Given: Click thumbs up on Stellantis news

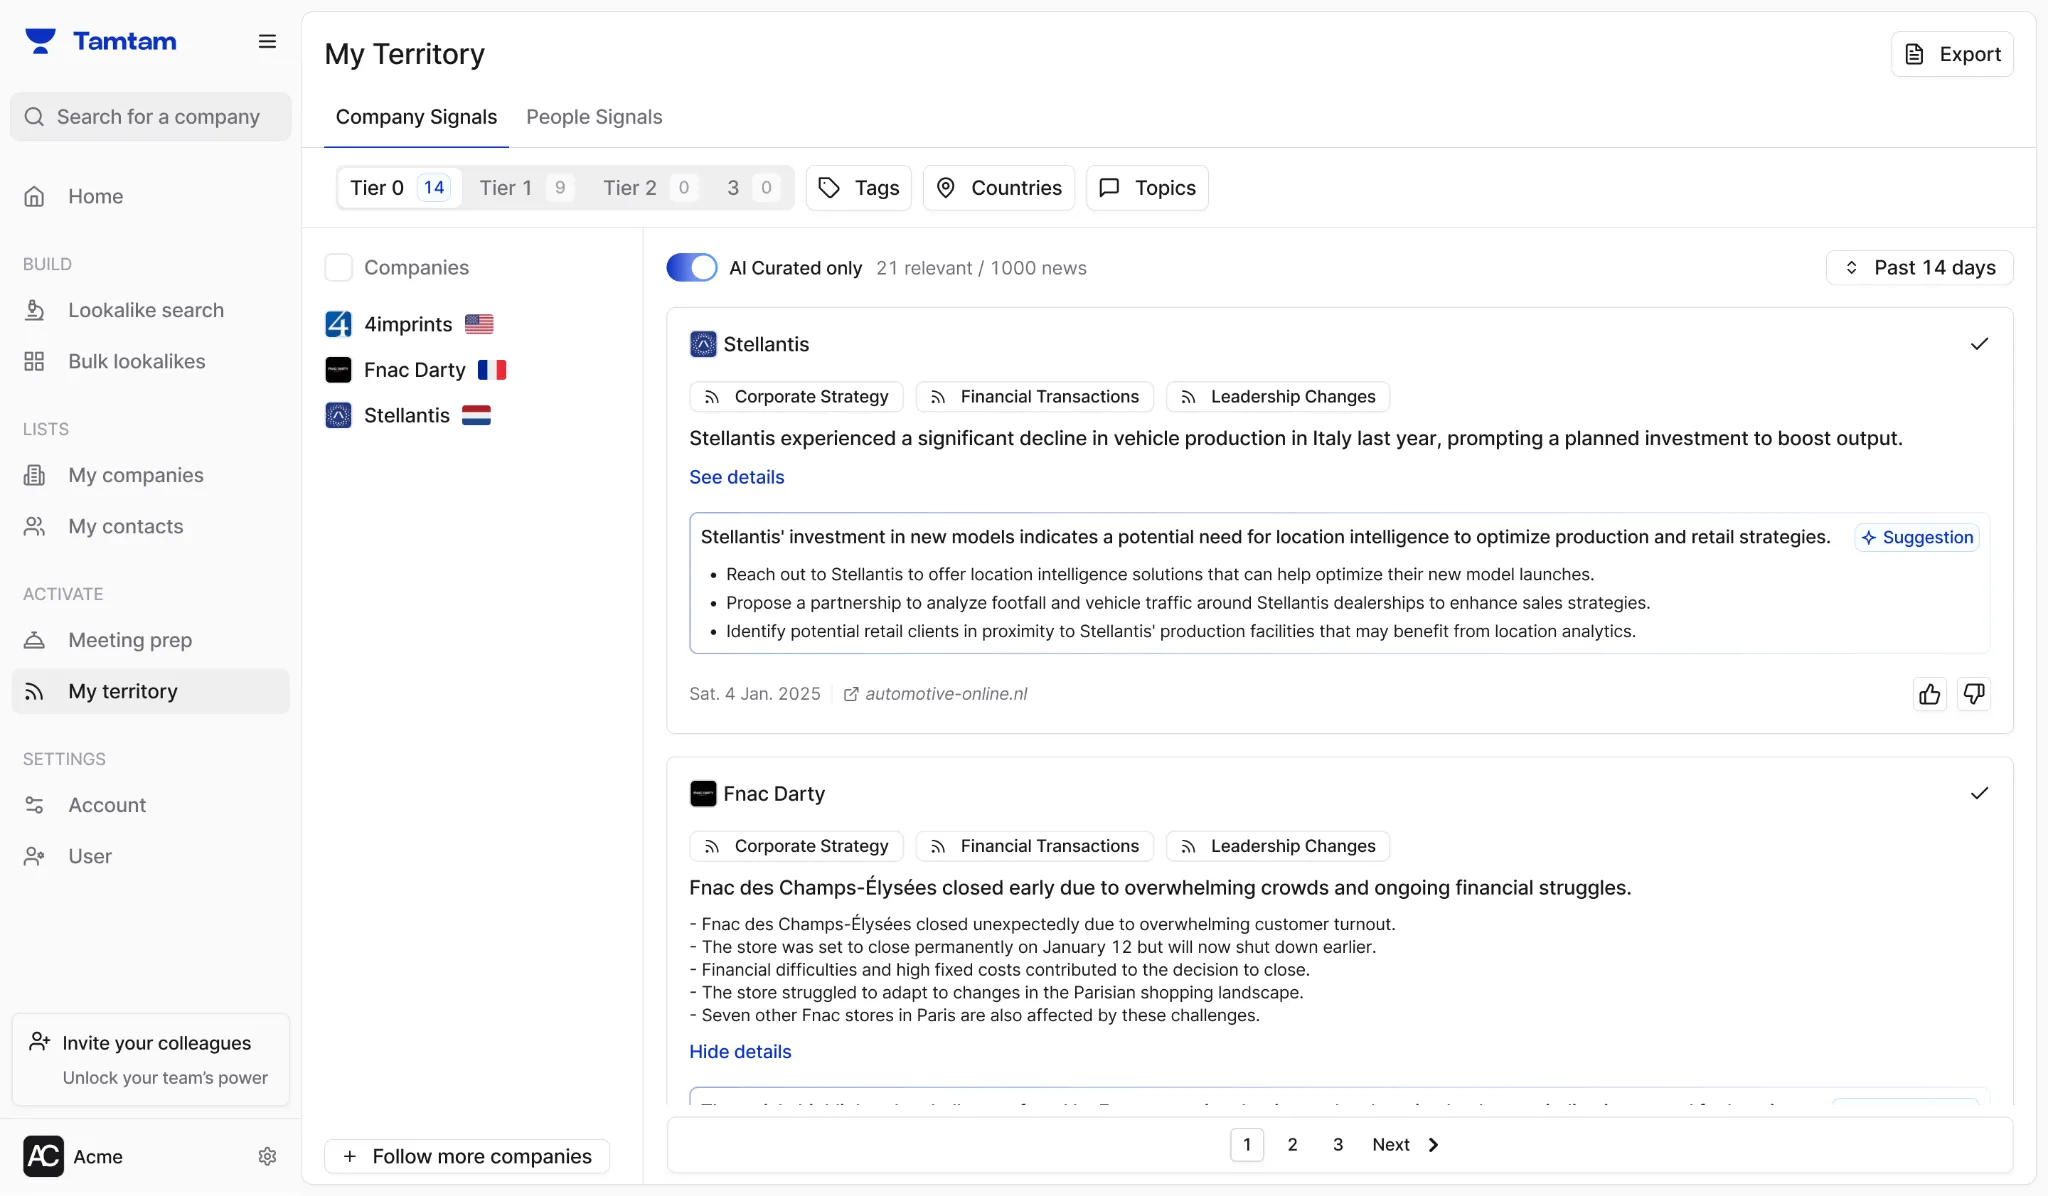Looking at the screenshot, I should [1929, 694].
